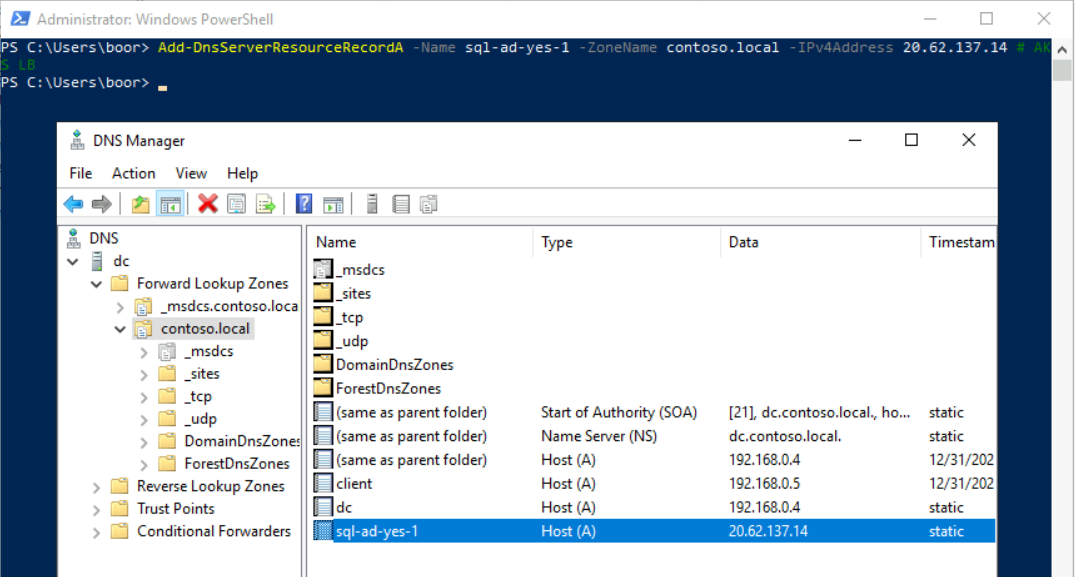Select Trust Points in the tree

[175, 509]
